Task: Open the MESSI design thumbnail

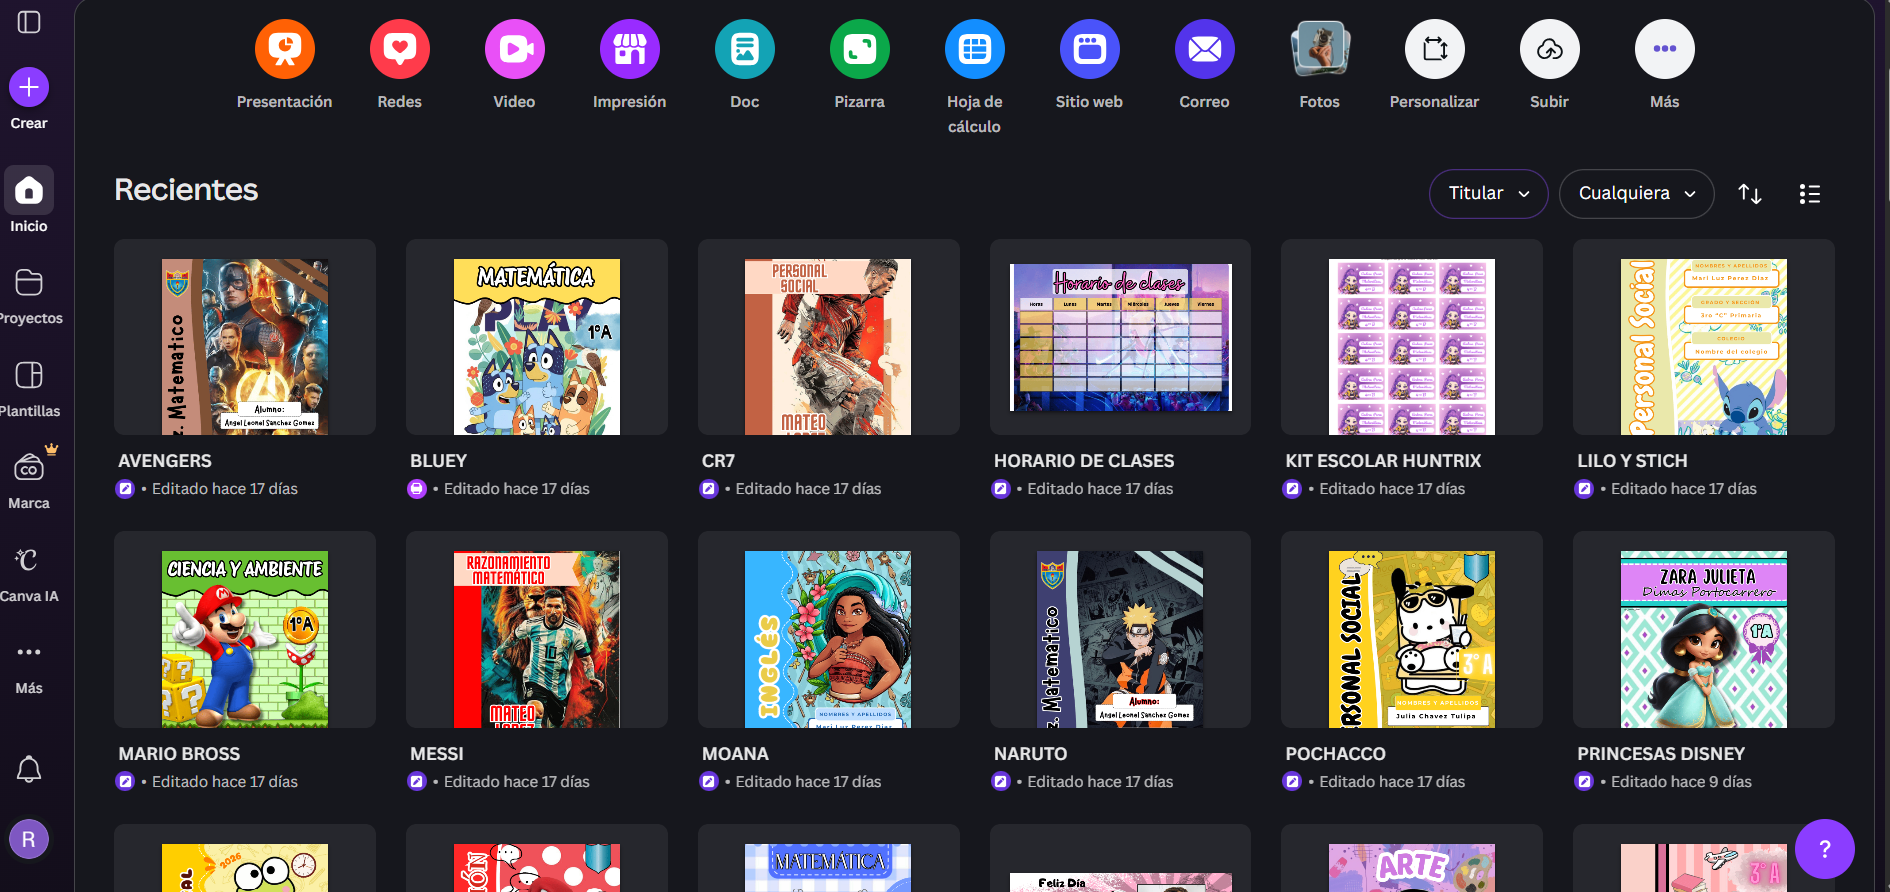Action: coord(537,630)
